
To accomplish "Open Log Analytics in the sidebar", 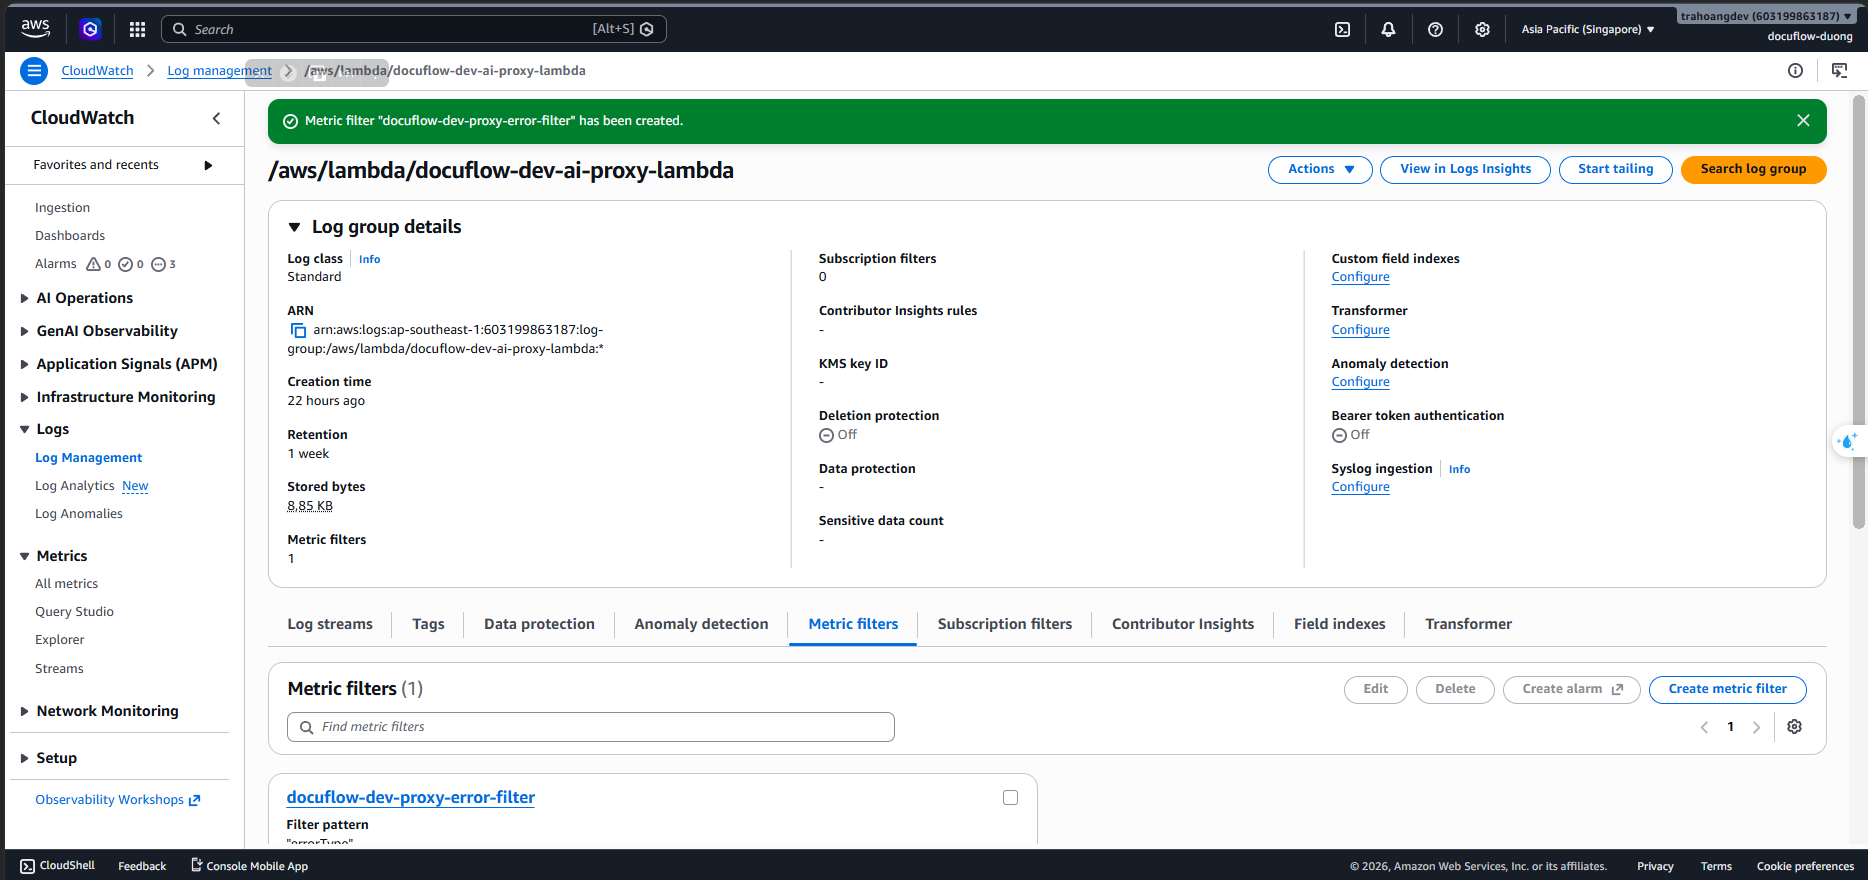I will [75, 486].
